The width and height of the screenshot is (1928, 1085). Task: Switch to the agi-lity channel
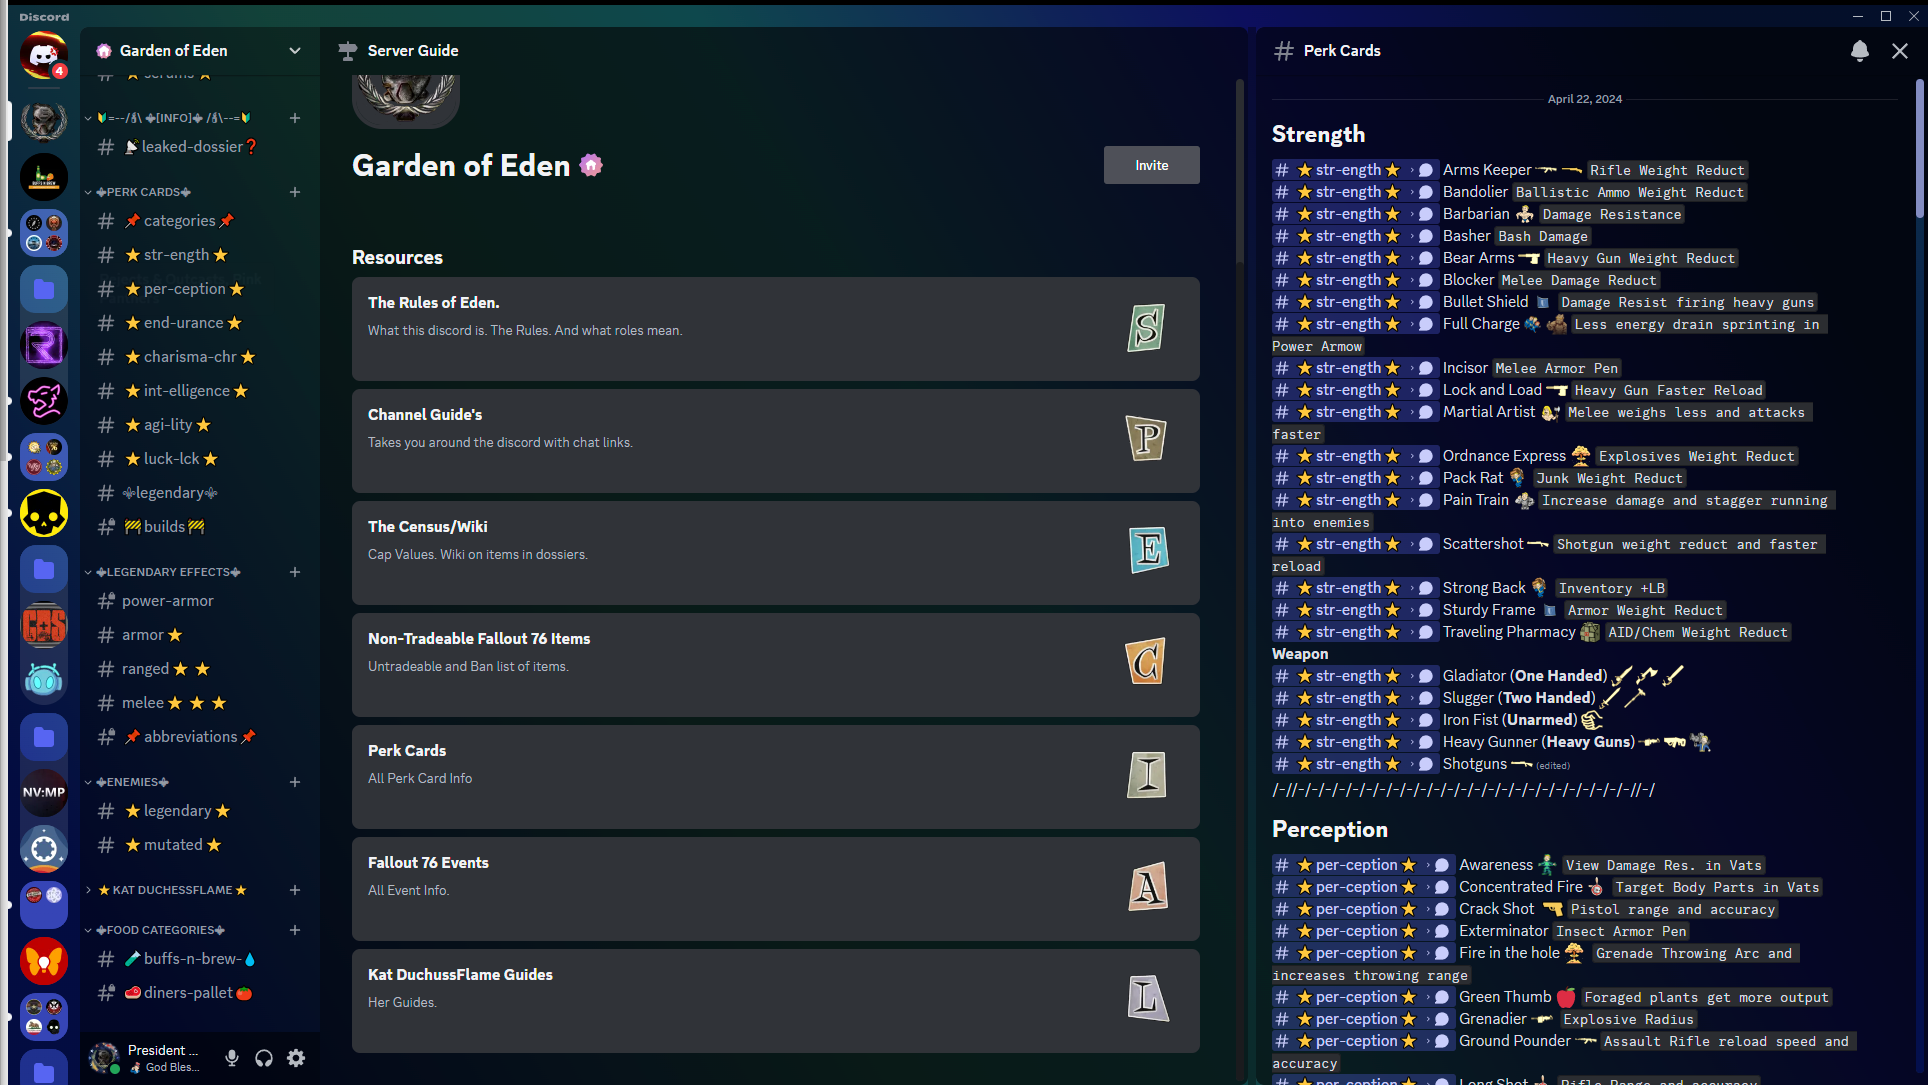[198, 425]
